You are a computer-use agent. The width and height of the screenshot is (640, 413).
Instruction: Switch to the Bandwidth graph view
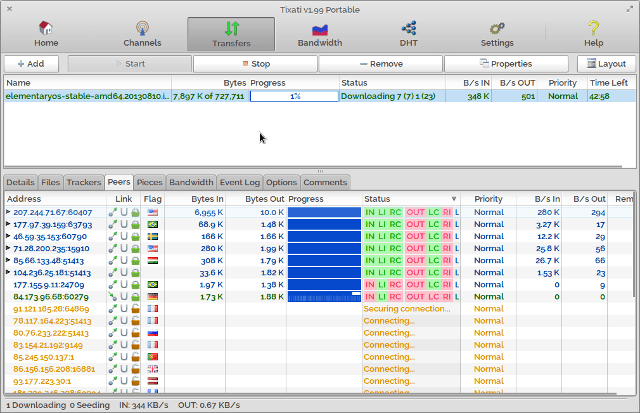pyautogui.click(x=319, y=33)
